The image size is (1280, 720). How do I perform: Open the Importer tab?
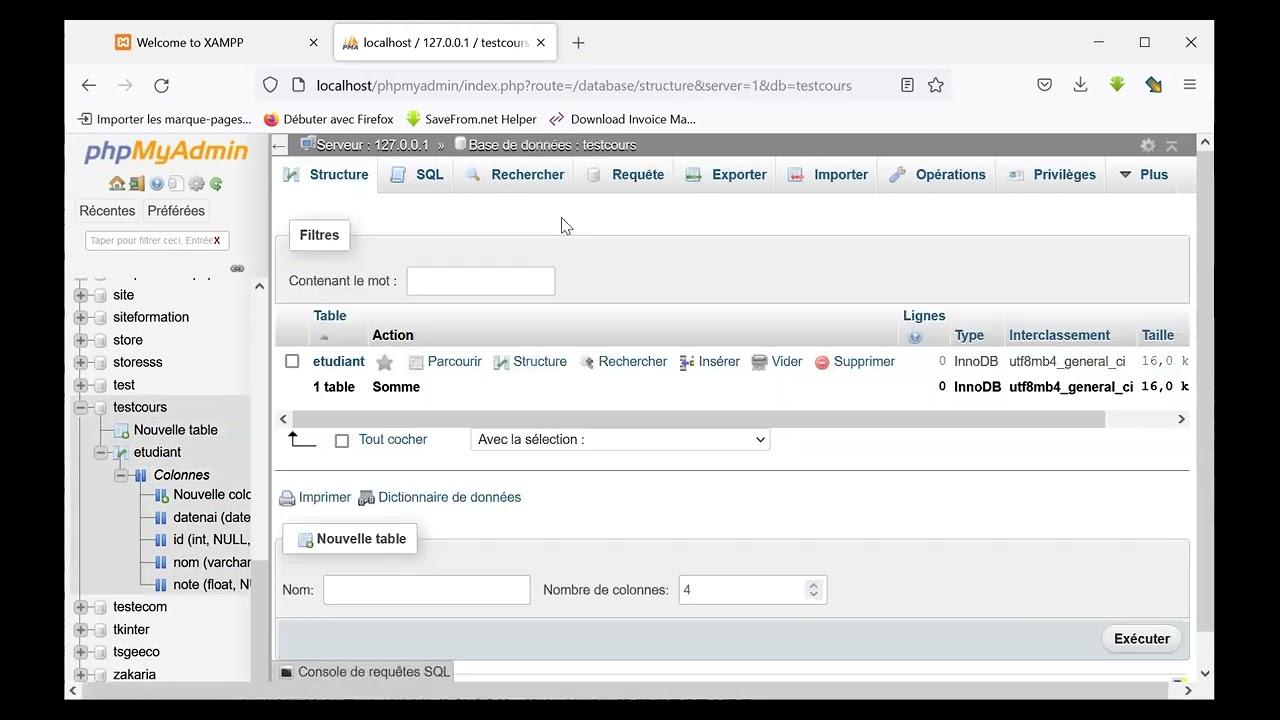(x=828, y=174)
